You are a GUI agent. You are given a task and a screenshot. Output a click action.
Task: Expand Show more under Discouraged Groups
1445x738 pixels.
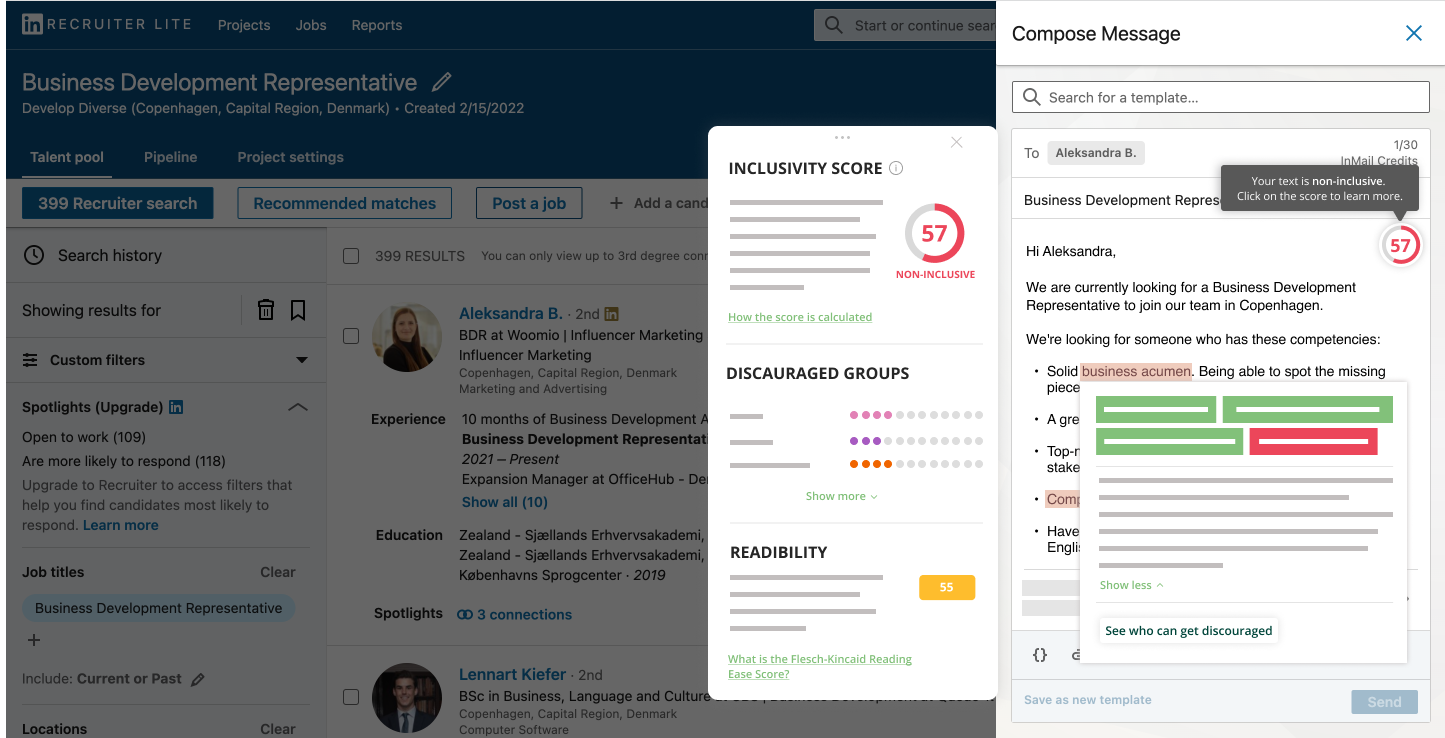pyautogui.click(x=841, y=496)
